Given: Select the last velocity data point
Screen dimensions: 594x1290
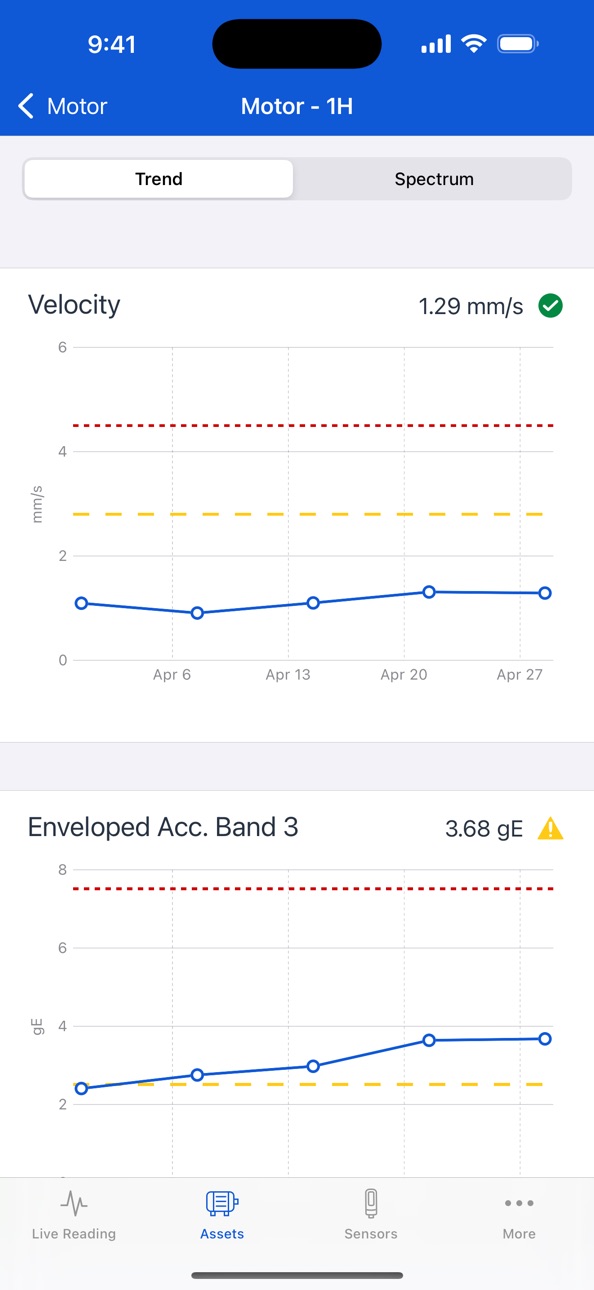Looking at the screenshot, I should tap(545, 593).
